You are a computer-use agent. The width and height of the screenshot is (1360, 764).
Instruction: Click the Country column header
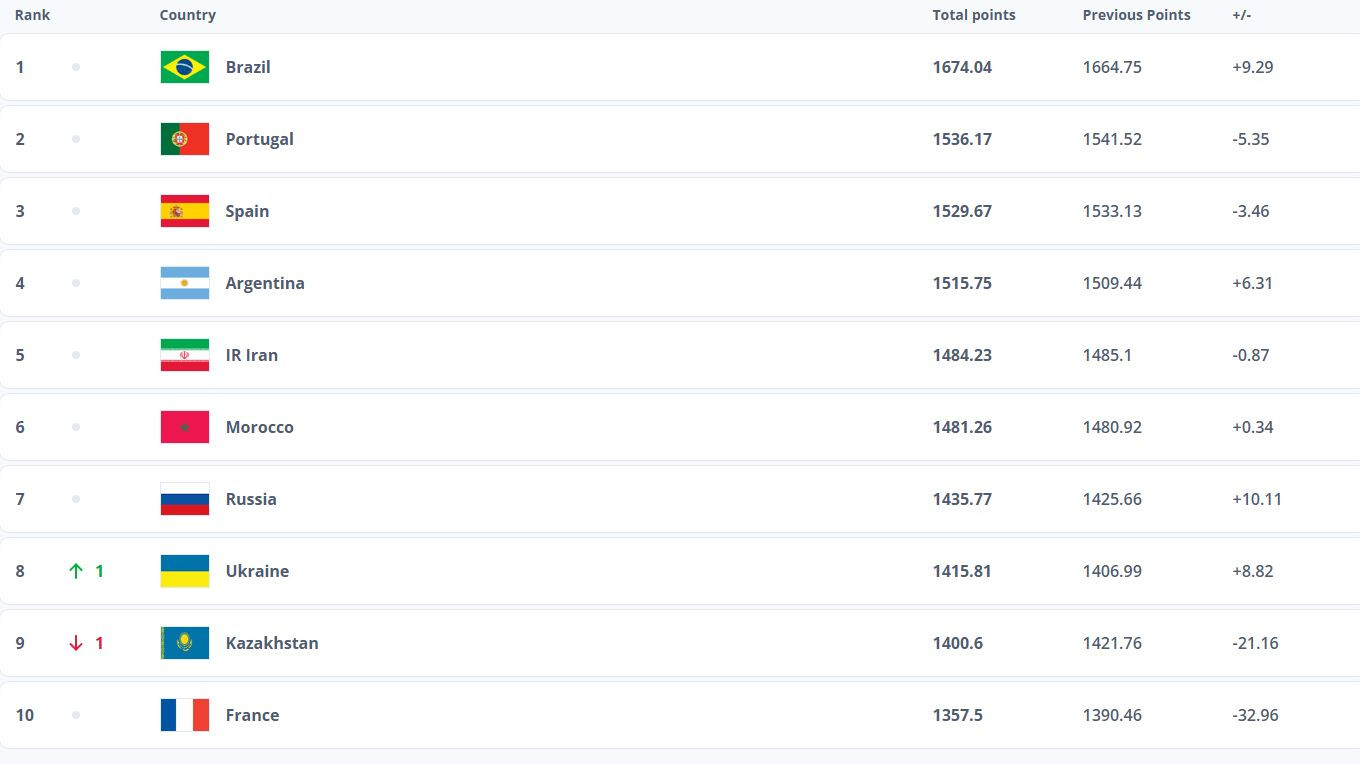pyautogui.click(x=187, y=15)
